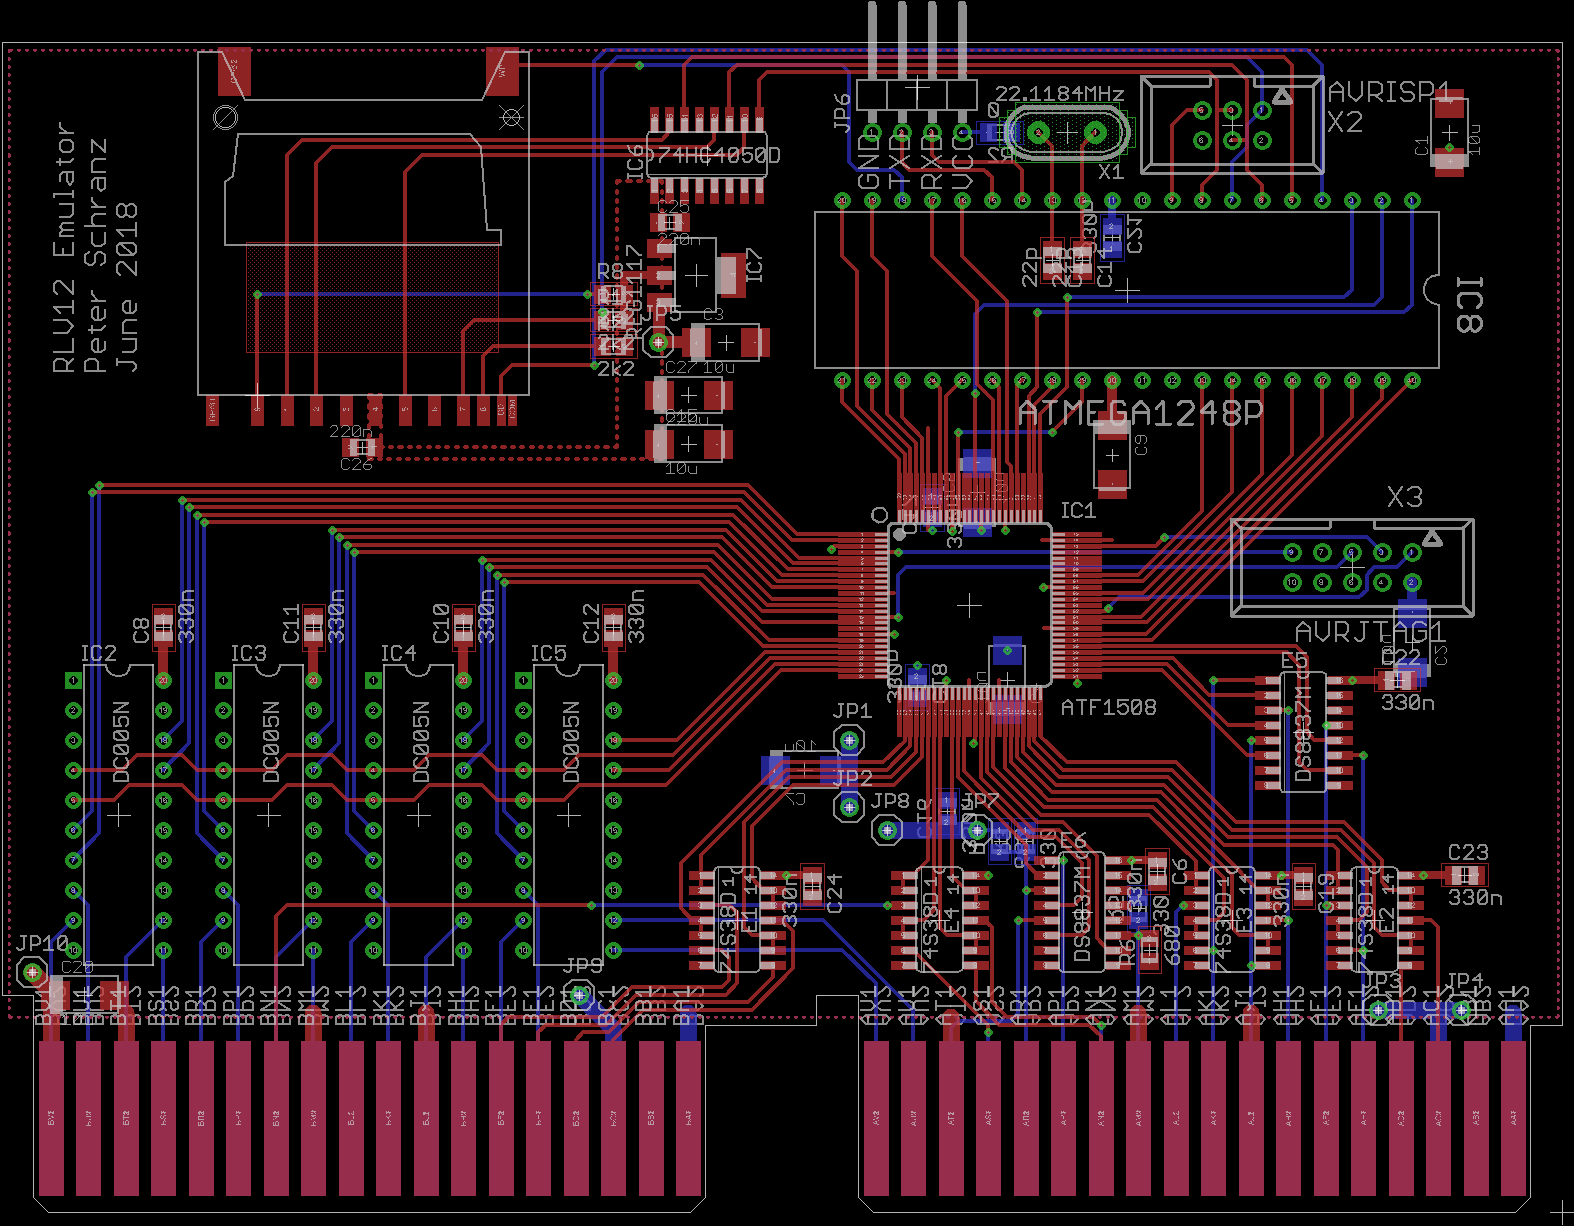Click the JP5 jumper pad
The image size is (1574, 1226).
(658, 343)
